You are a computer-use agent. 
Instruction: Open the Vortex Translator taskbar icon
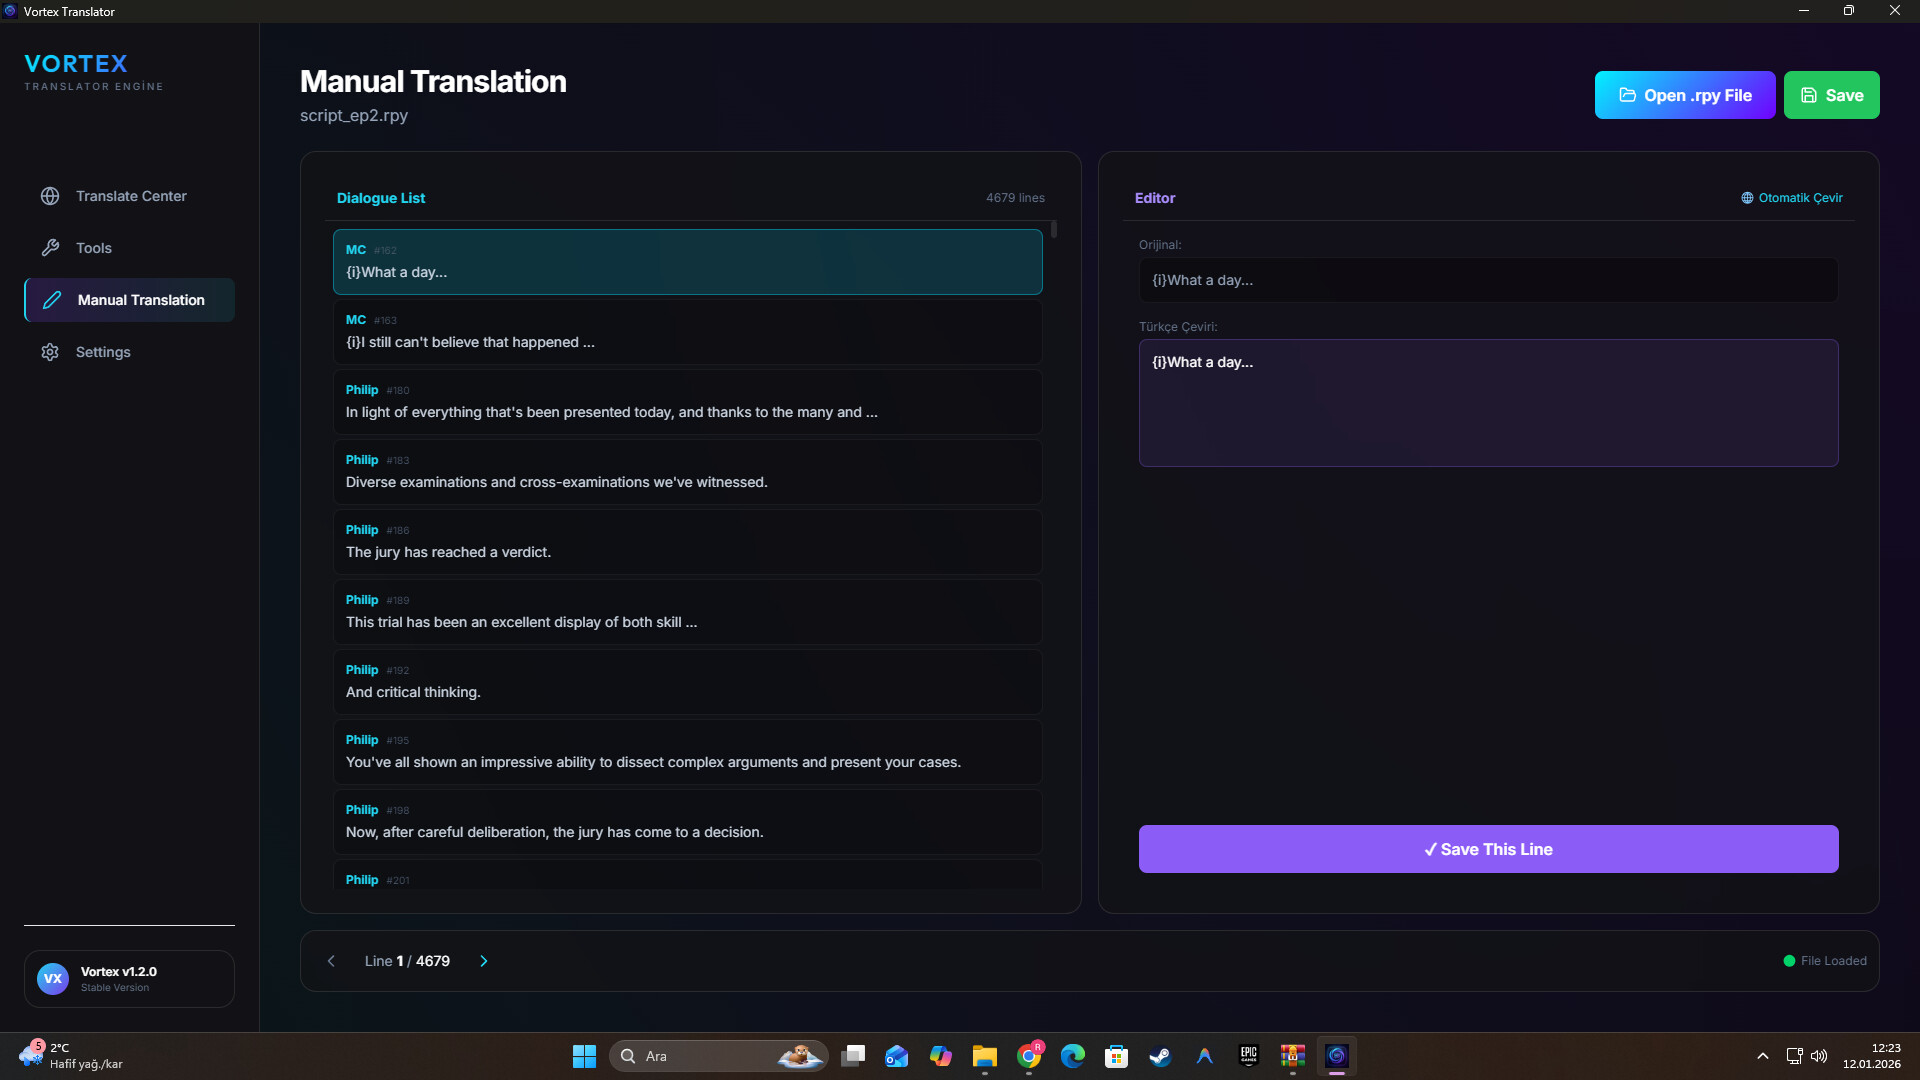[1337, 1056]
